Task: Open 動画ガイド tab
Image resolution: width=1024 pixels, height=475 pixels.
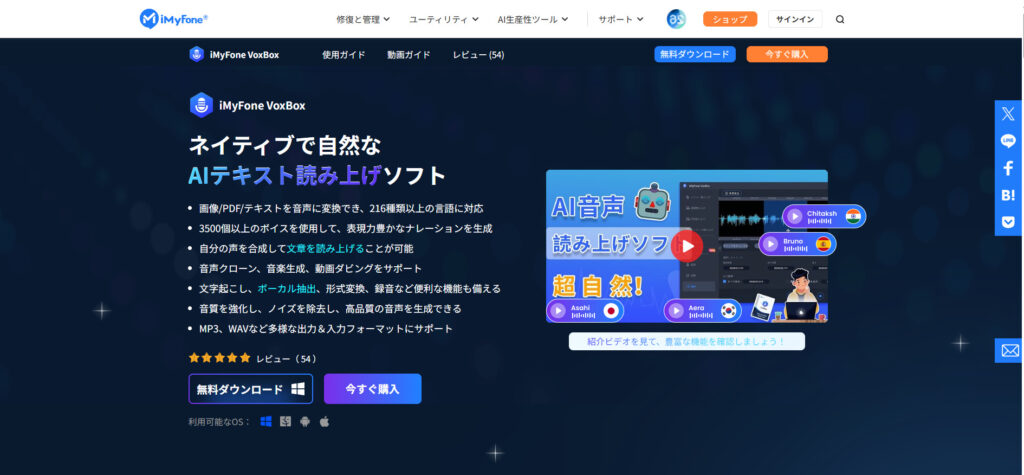Action: point(409,55)
